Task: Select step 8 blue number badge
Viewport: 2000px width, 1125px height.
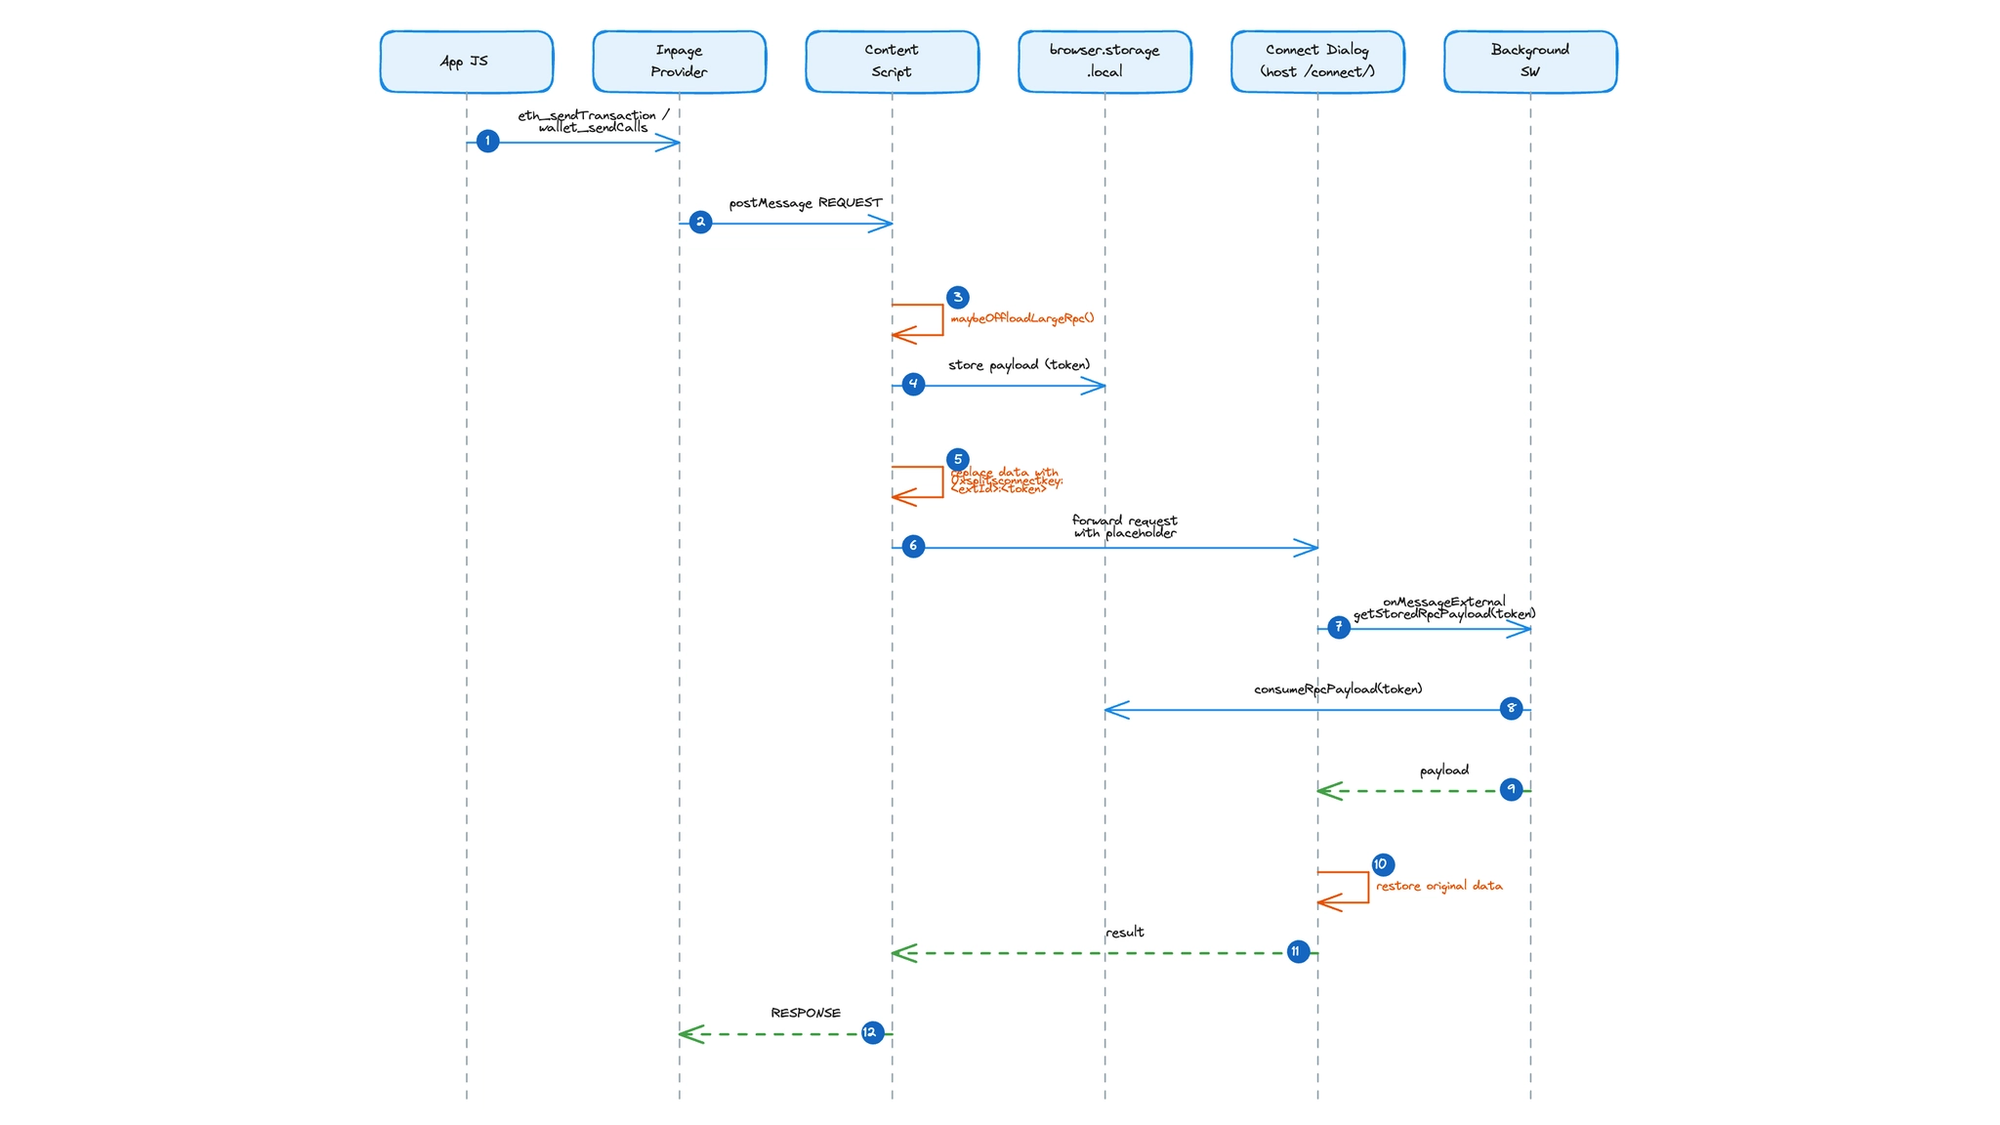Action: click(x=1511, y=708)
